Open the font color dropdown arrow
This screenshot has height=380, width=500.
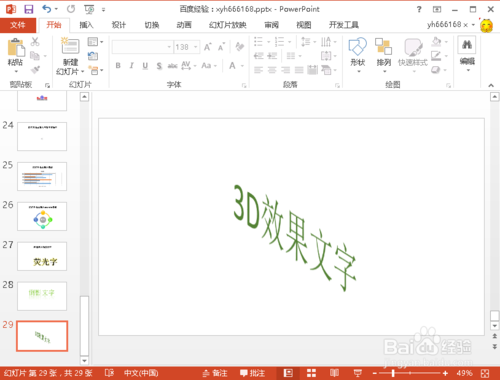point(242,66)
